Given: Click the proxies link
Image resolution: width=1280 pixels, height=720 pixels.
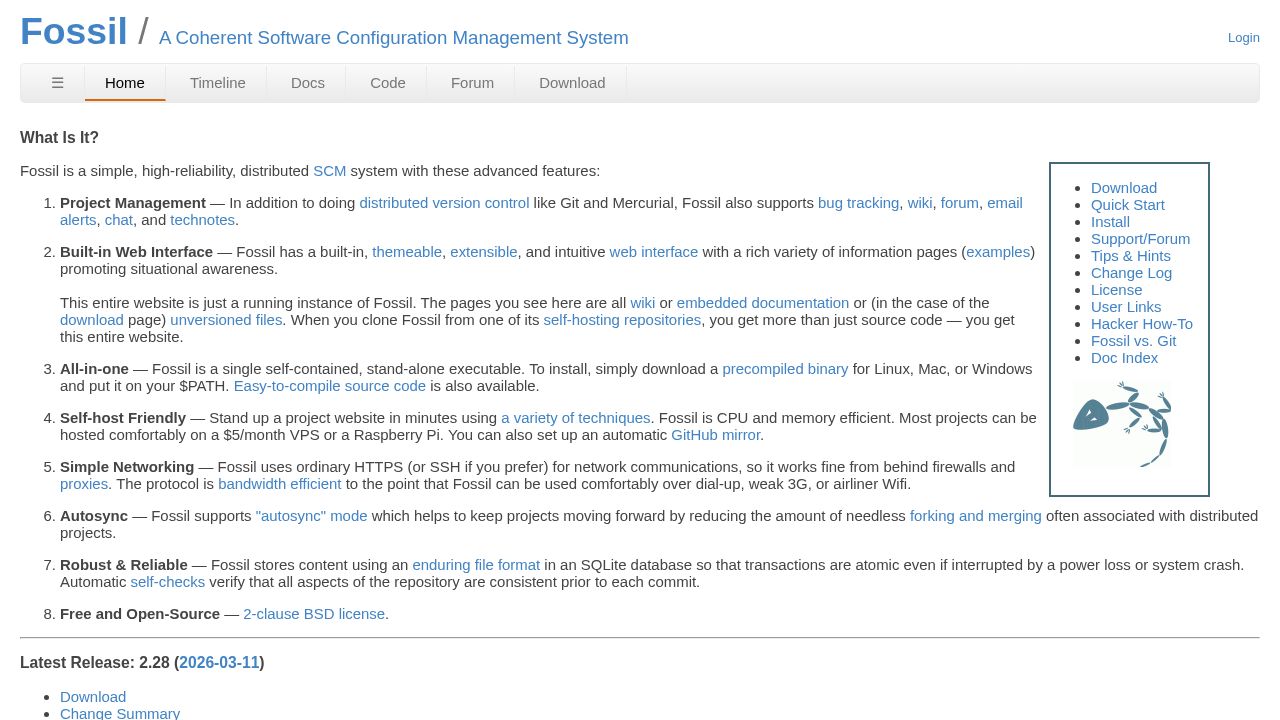Looking at the screenshot, I should [x=84, y=484].
